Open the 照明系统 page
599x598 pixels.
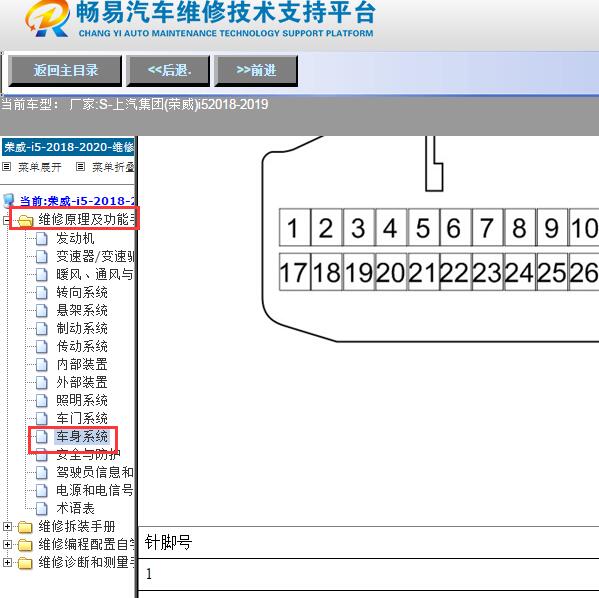82,400
